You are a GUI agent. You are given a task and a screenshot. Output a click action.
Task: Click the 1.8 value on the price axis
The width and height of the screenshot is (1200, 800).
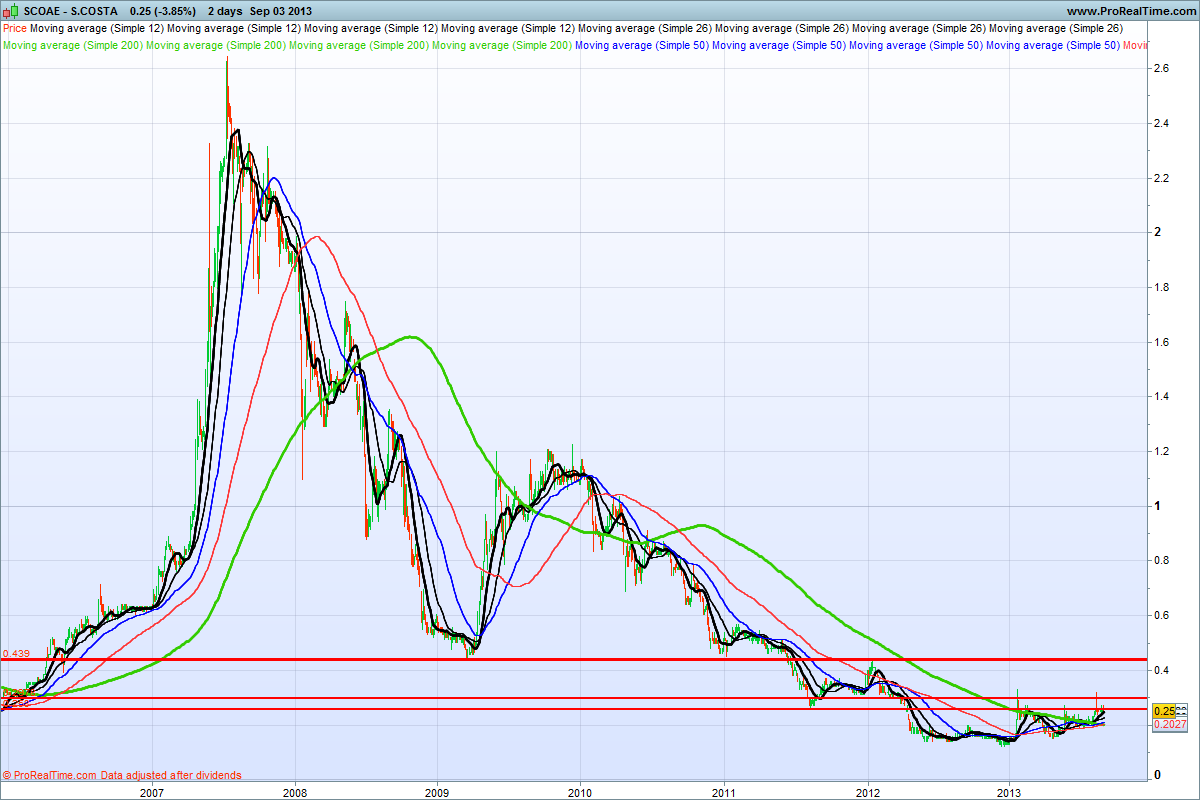(x=1162, y=287)
